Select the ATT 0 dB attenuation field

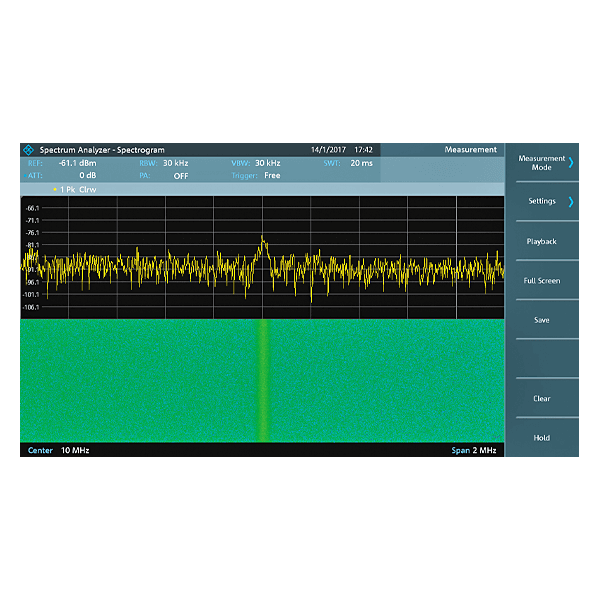click(x=87, y=175)
